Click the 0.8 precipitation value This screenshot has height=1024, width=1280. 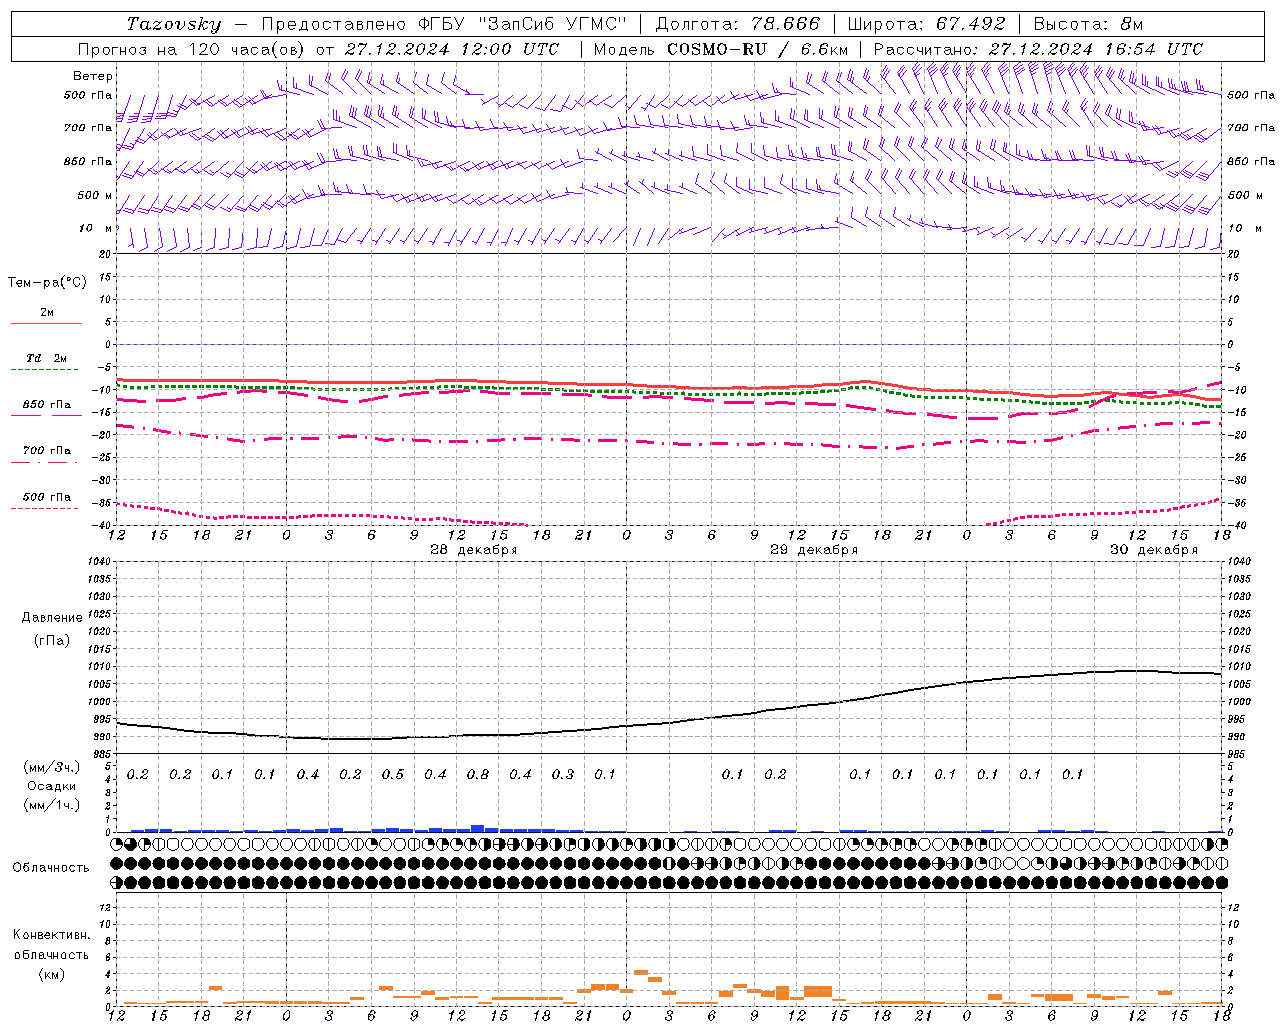point(478,774)
